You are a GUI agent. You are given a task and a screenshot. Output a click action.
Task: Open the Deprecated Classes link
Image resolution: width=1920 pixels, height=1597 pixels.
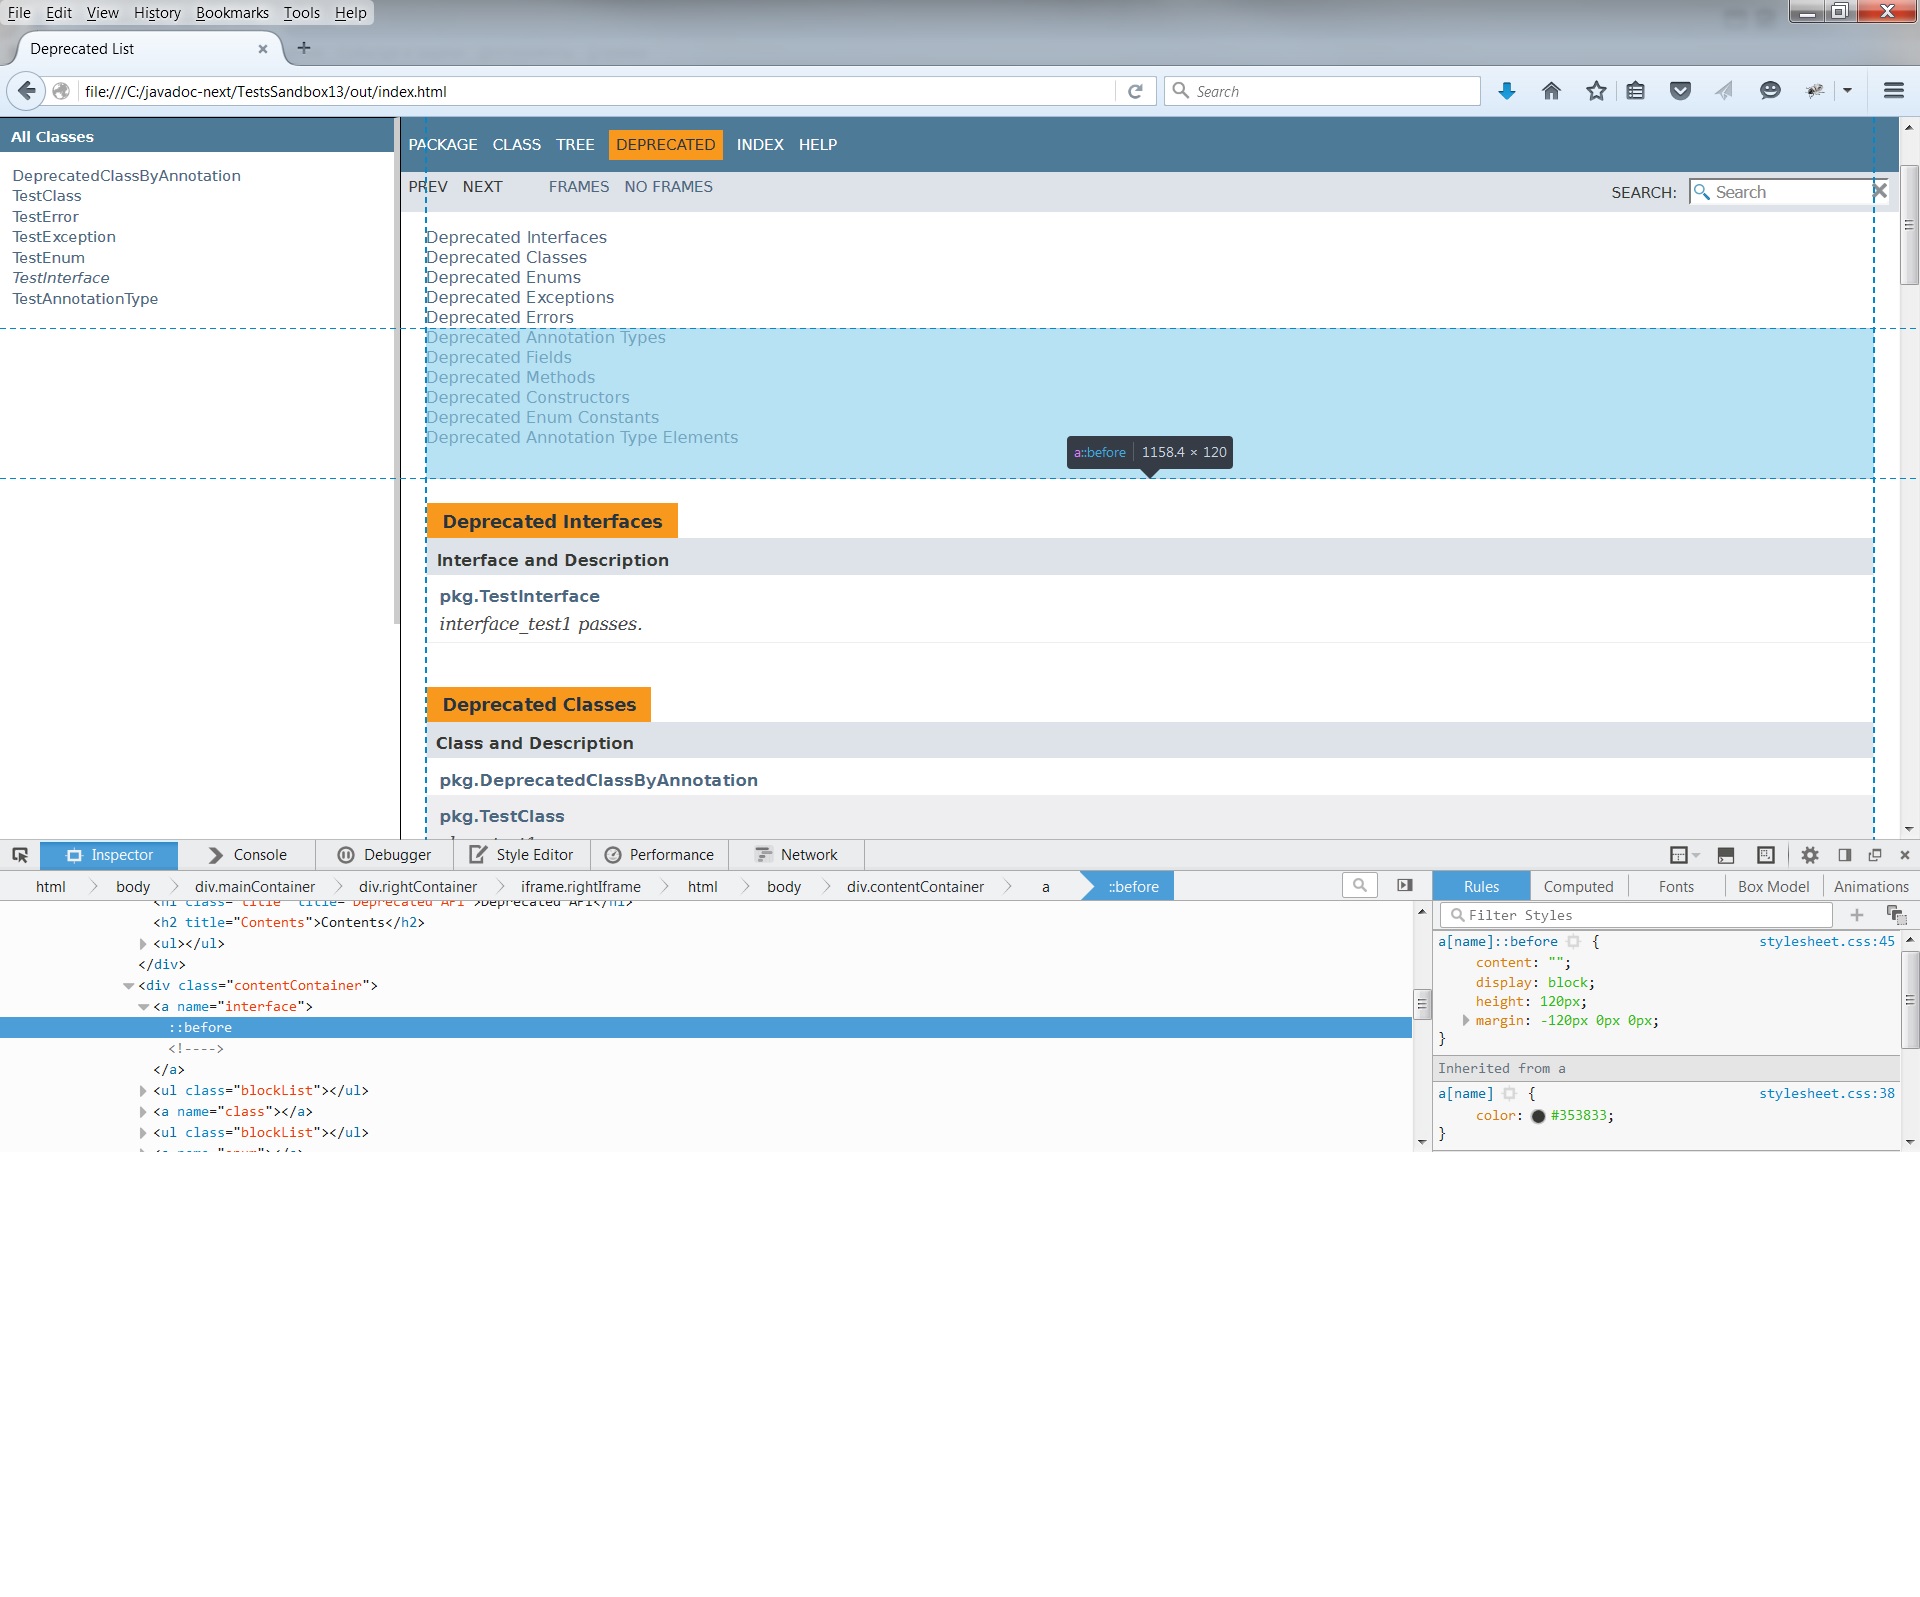tap(506, 258)
